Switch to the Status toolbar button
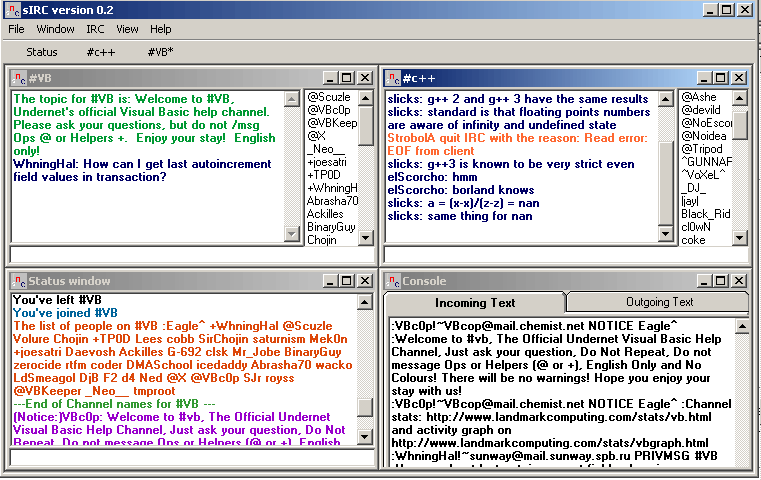 [42, 52]
